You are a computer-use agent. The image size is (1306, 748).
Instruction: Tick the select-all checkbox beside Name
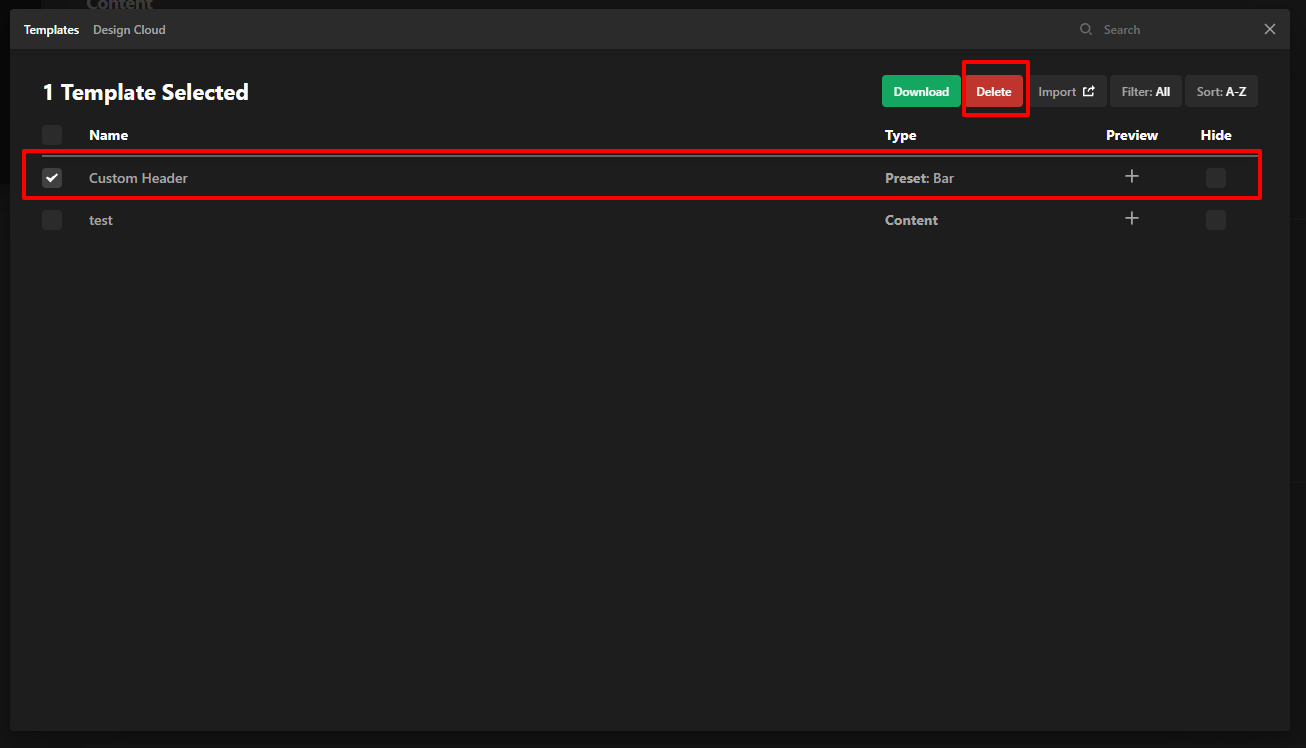click(x=52, y=135)
